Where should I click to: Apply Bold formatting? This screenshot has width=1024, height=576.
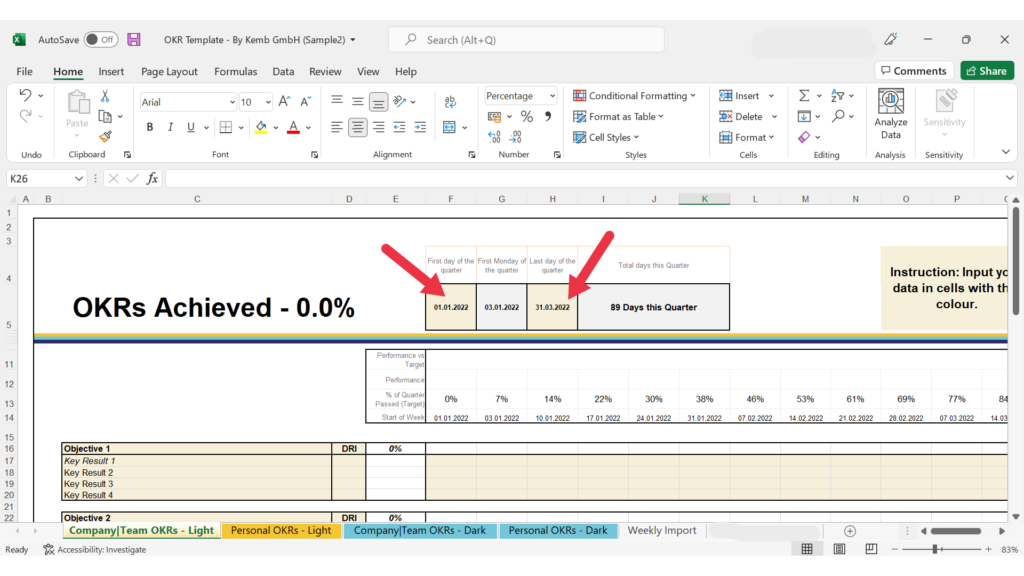pyautogui.click(x=150, y=127)
